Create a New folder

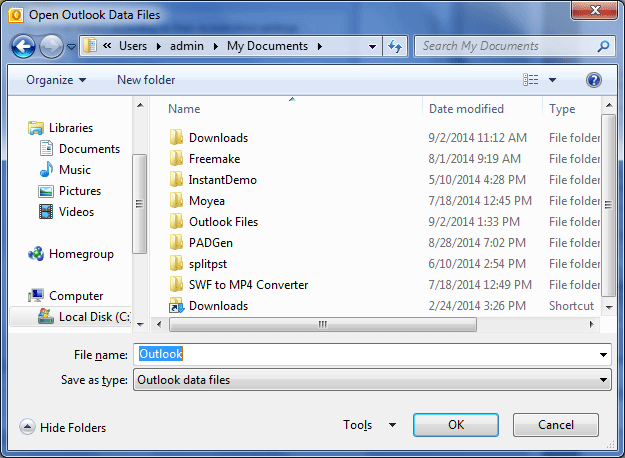pos(146,80)
